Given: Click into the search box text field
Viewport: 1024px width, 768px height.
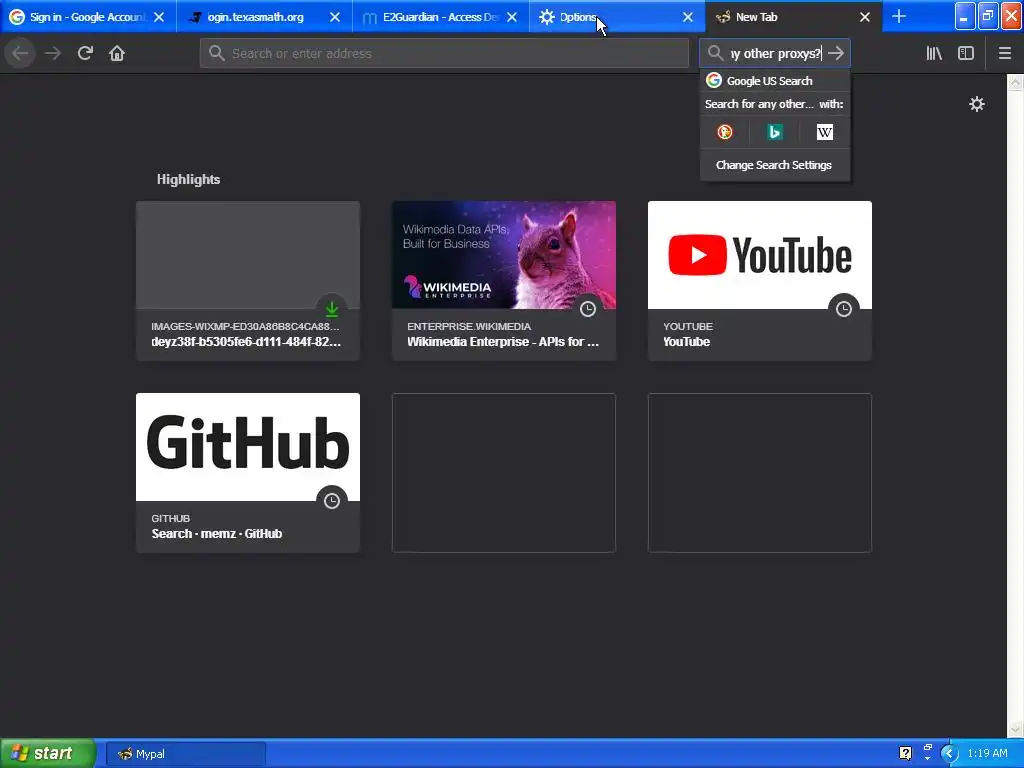Looking at the screenshot, I should tap(775, 53).
